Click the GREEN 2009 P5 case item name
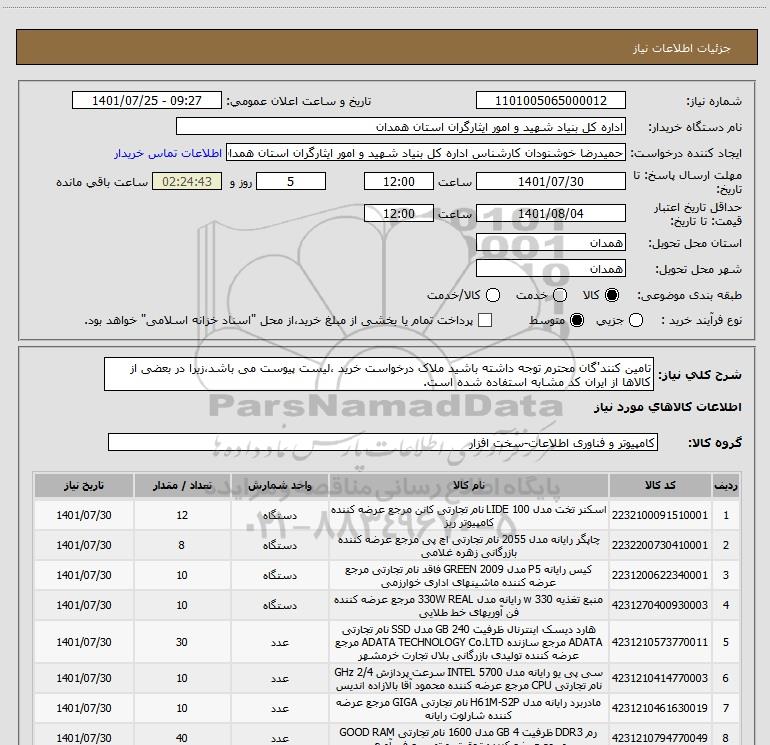 (x=468, y=576)
